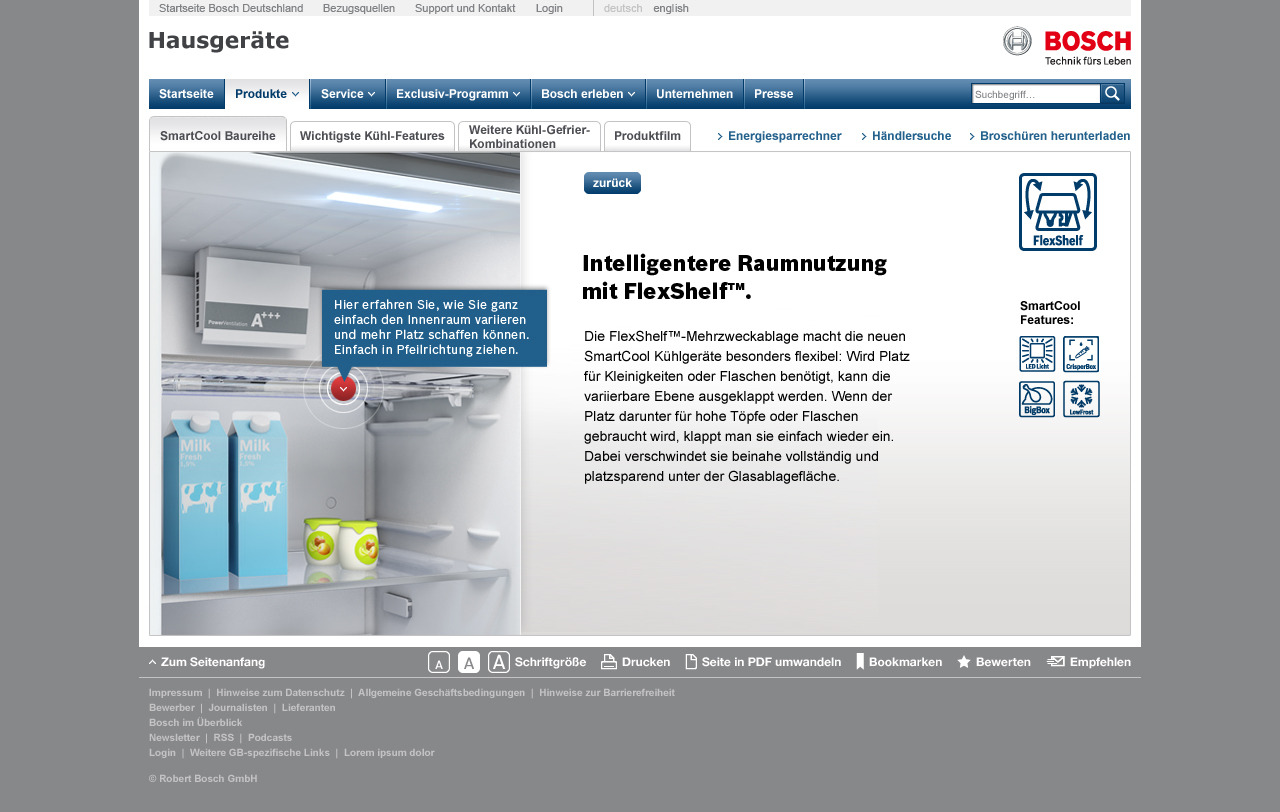Click the Bewerten star icon
The image size is (1280, 812).
pyautogui.click(x=965, y=661)
